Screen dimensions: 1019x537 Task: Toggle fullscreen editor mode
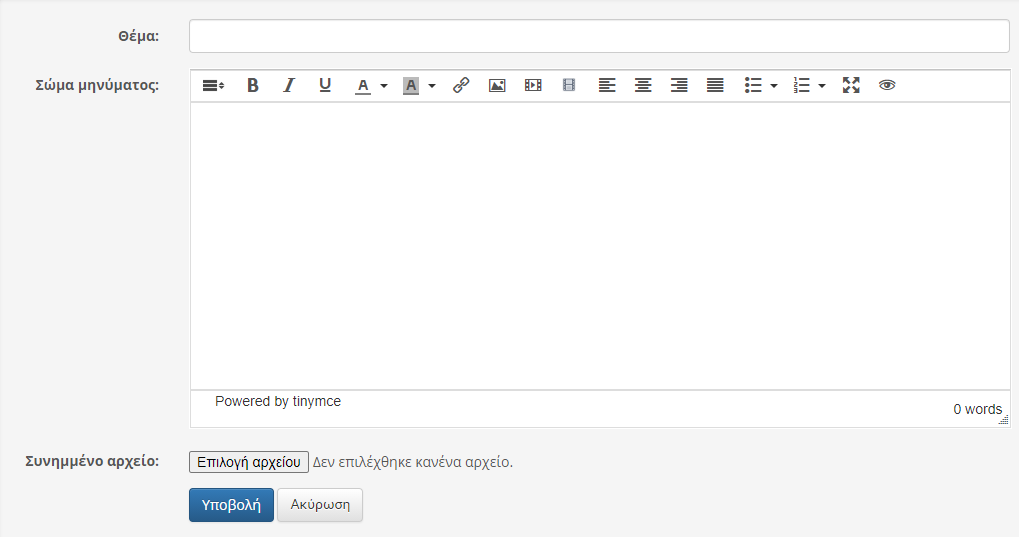coord(851,86)
